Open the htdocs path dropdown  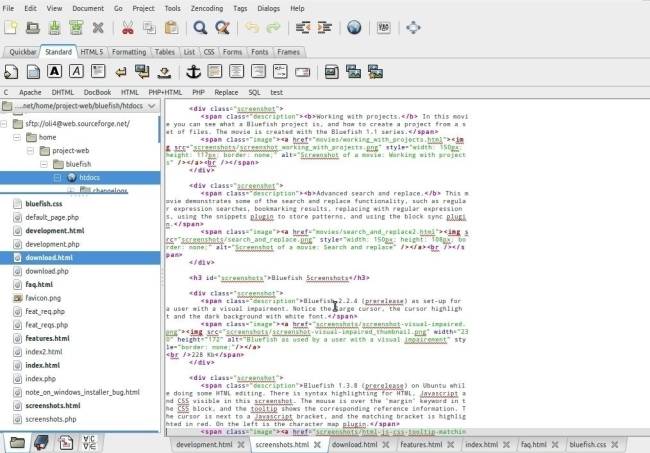[x=151, y=105]
